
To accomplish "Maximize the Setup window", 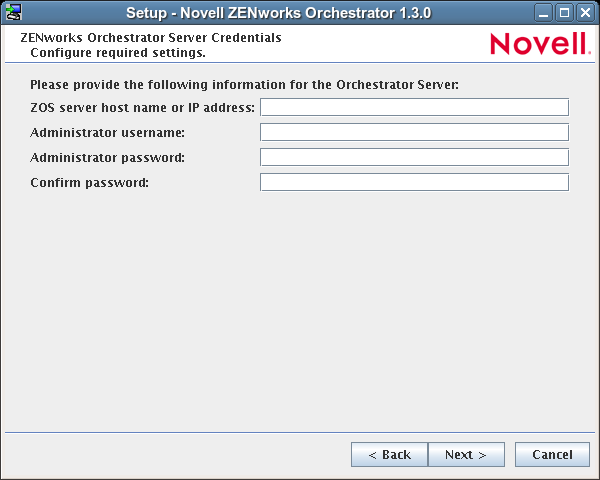I will [564, 13].
